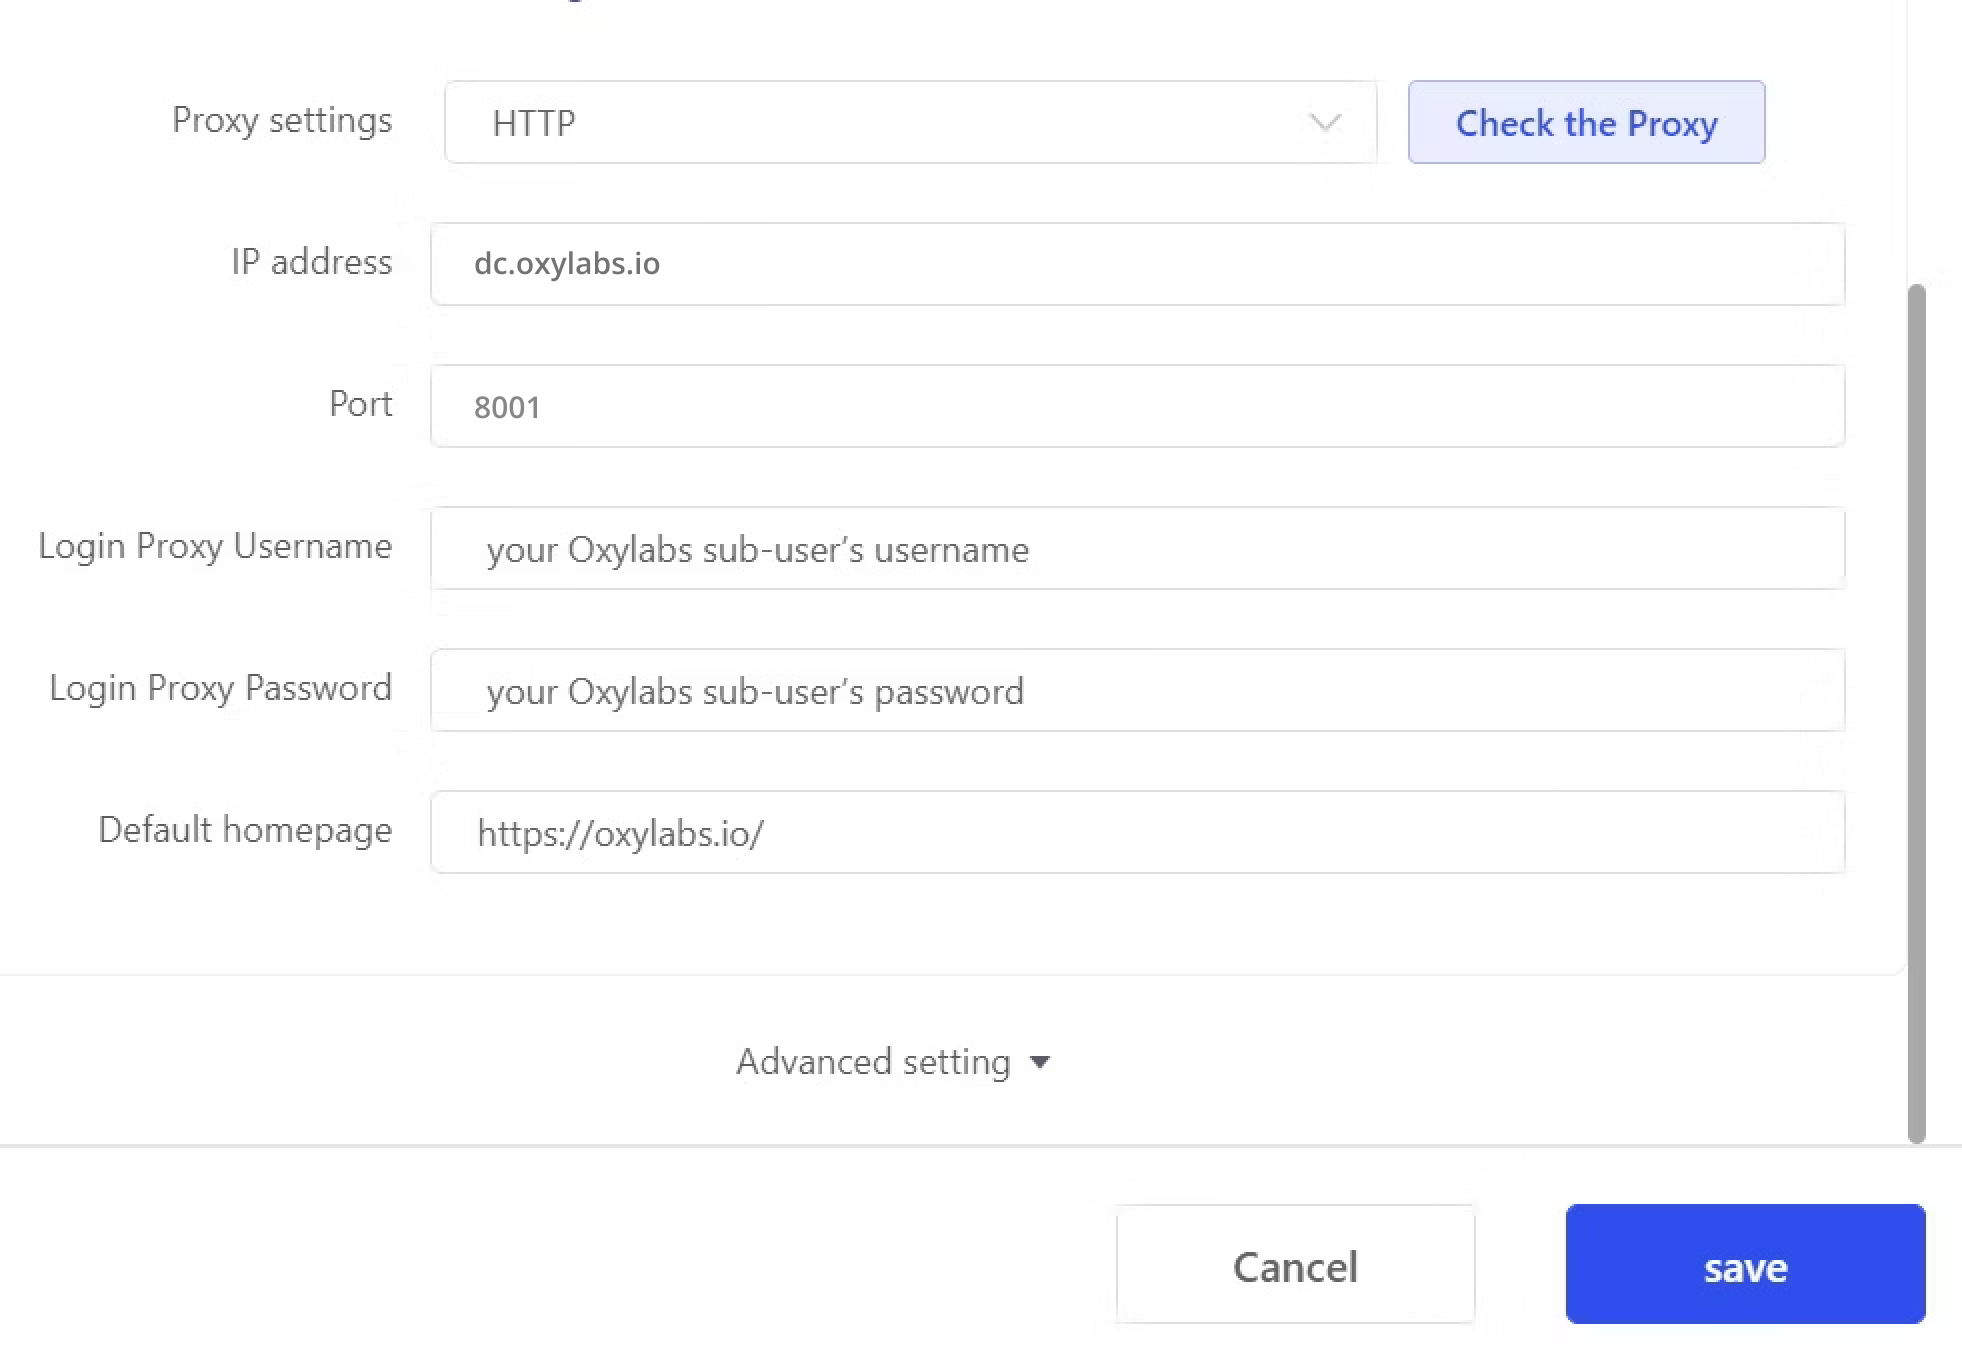Click the HTTP text in dropdown
The image size is (1962, 1368).
point(534,124)
